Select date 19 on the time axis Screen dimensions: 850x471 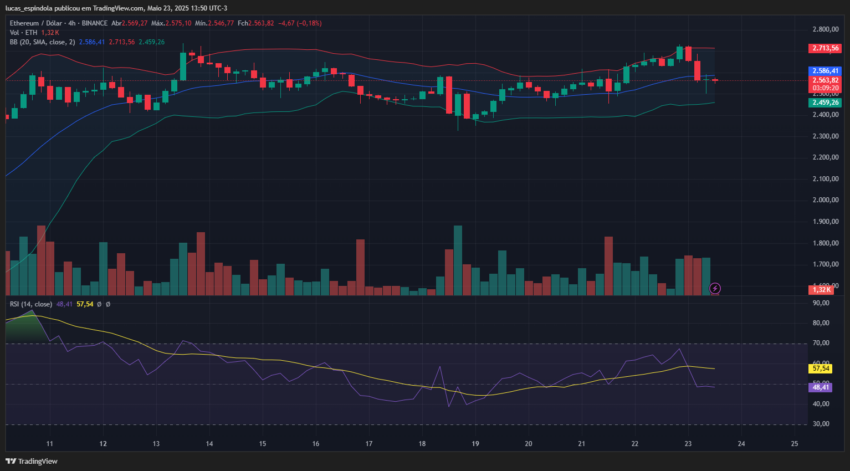coord(475,443)
